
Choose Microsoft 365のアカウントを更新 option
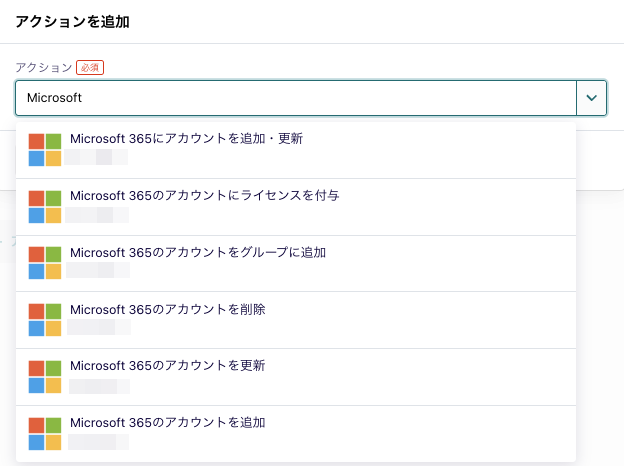pos(296,377)
